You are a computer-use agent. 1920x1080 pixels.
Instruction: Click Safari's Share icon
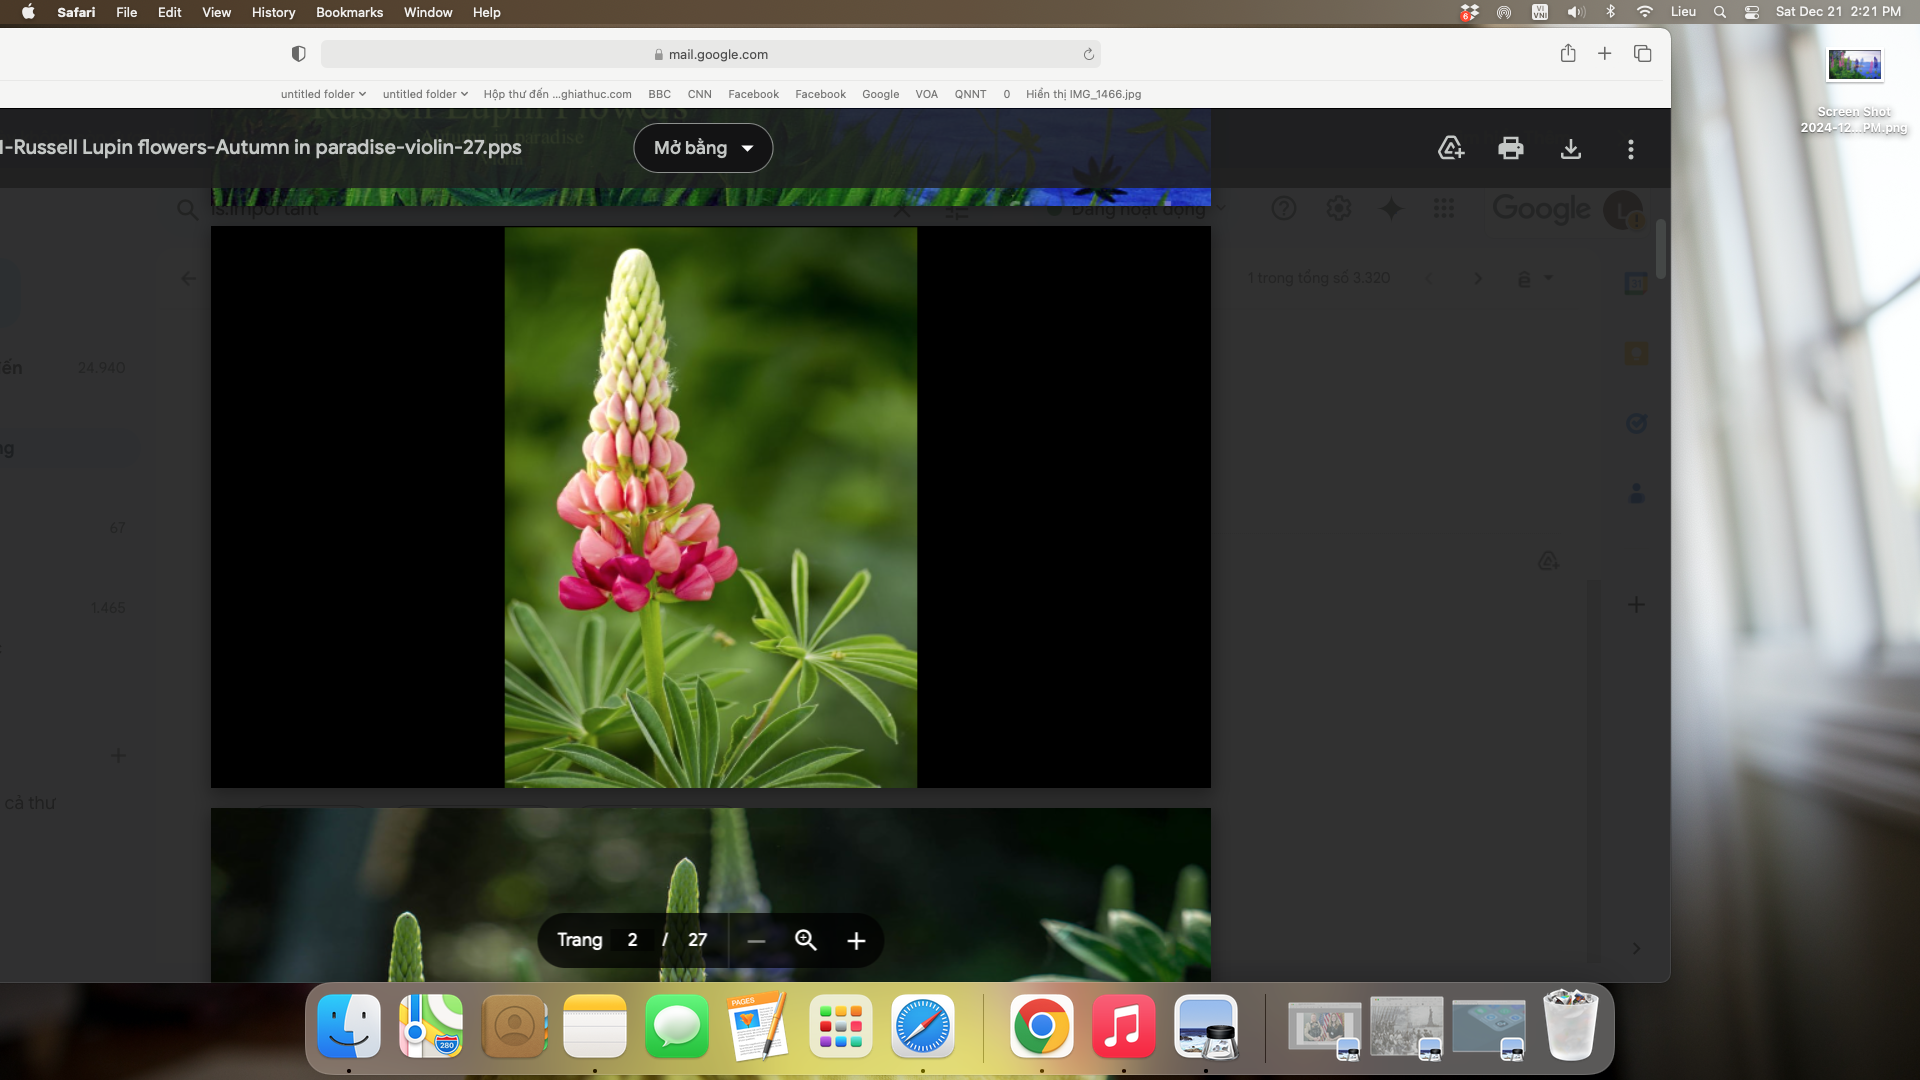click(x=1568, y=54)
